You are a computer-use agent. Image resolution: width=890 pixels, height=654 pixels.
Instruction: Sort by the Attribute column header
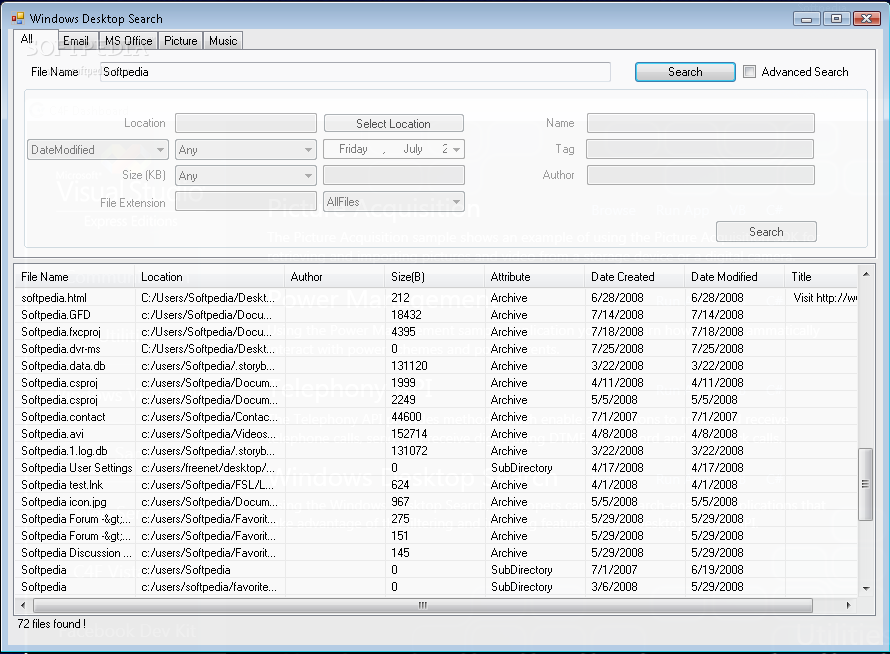[x=535, y=277]
